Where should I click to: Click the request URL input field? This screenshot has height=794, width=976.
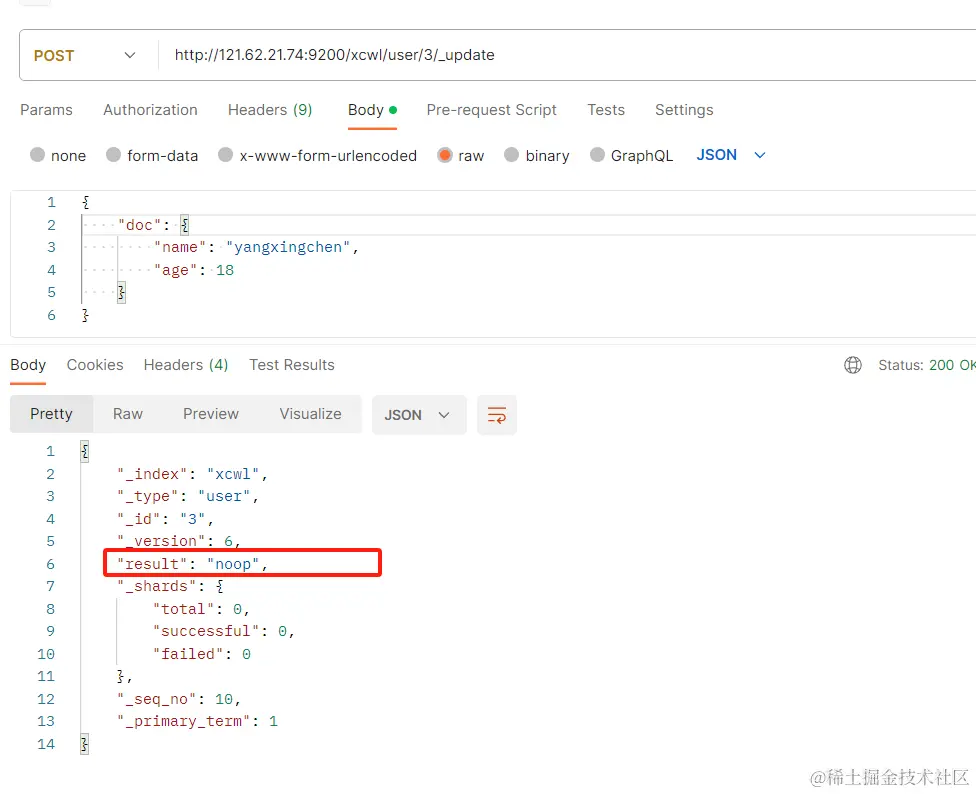566,55
